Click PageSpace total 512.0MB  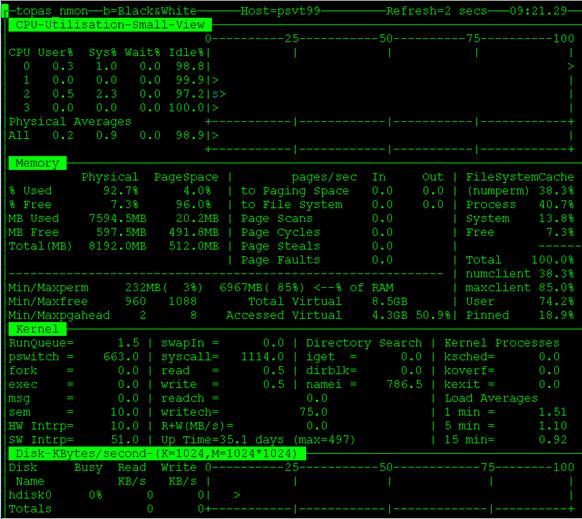click(193, 246)
